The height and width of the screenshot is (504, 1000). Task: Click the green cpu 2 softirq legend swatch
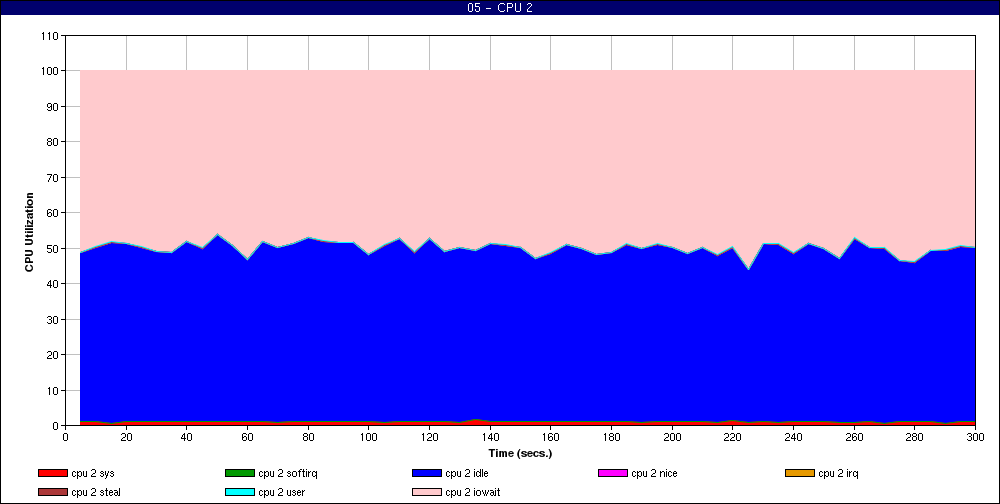coord(239,473)
